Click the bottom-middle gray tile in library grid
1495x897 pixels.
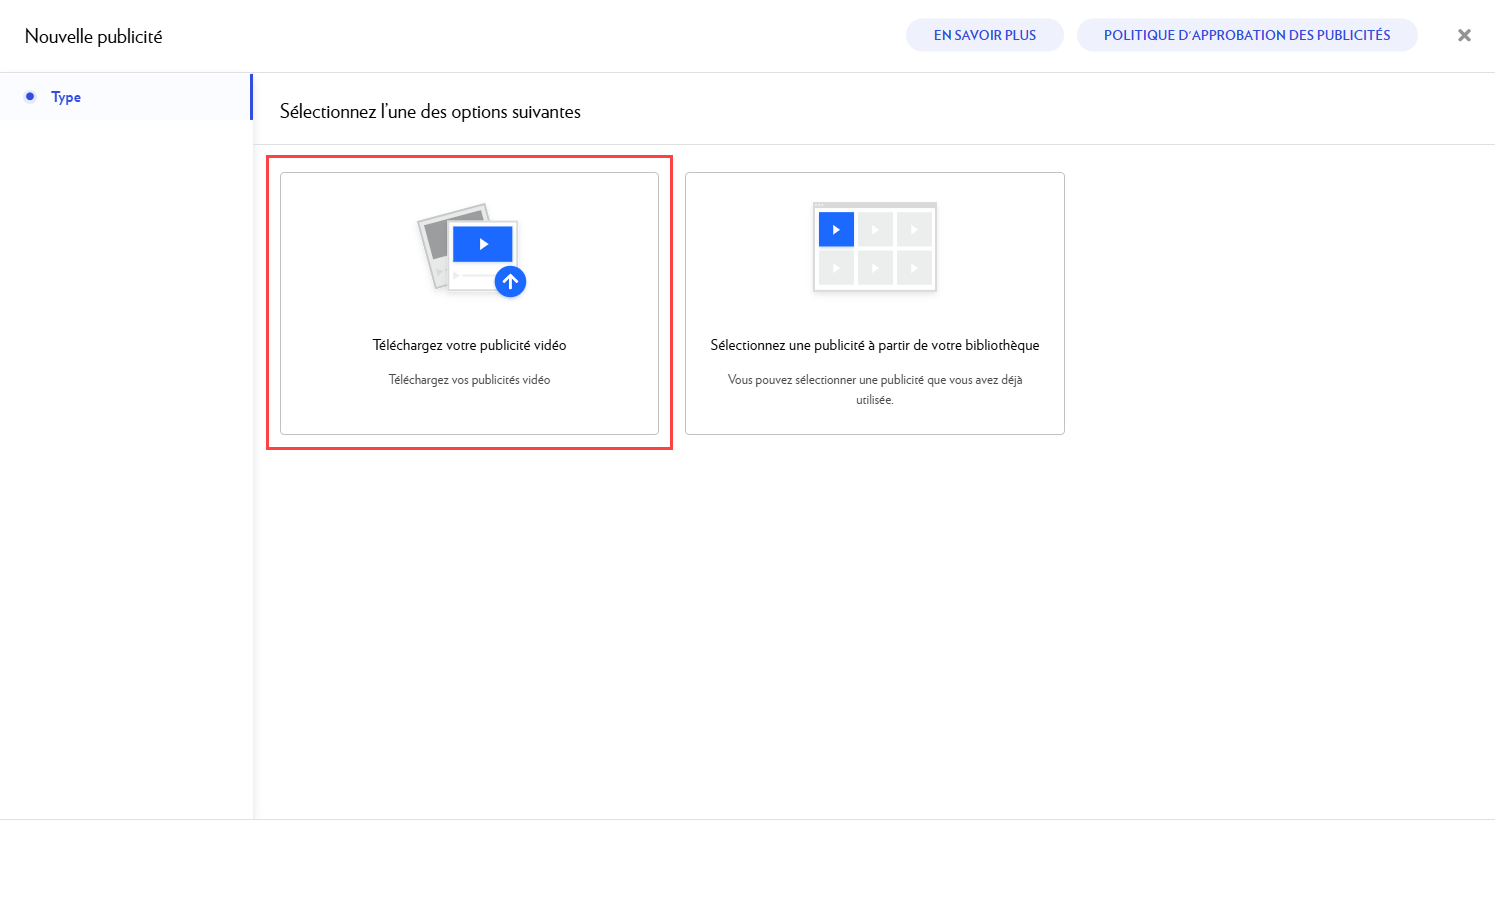[875, 268]
